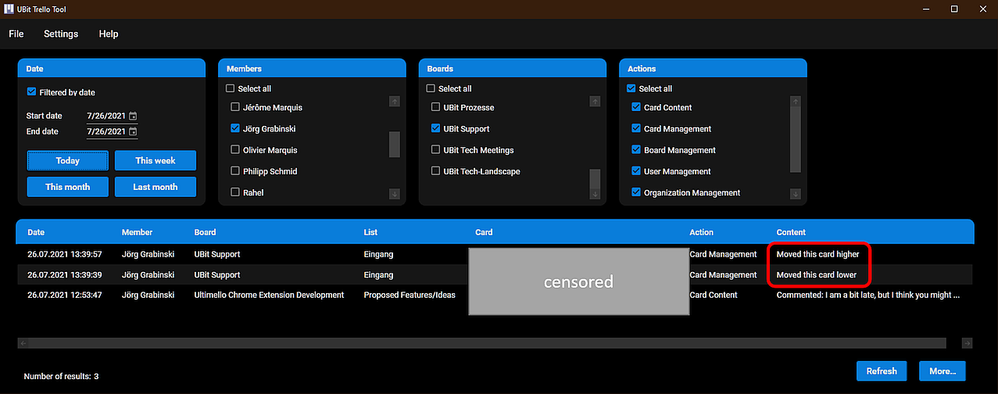Sort results by the Action column header

coord(701,232)
